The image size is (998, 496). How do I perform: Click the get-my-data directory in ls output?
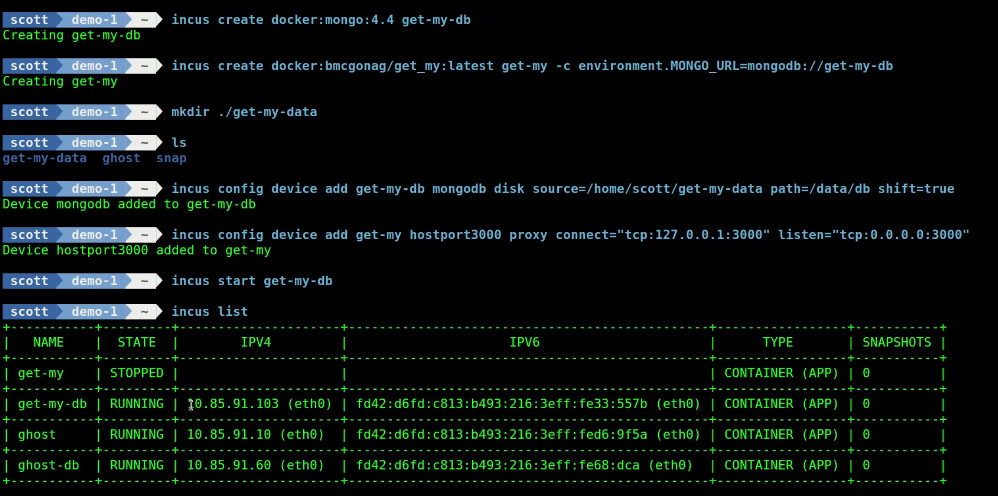(45, 158)
